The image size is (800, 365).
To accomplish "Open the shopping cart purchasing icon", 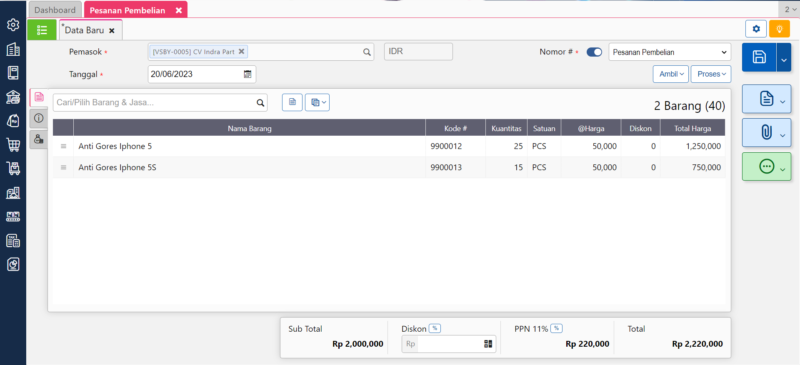I will coord(13,145).
